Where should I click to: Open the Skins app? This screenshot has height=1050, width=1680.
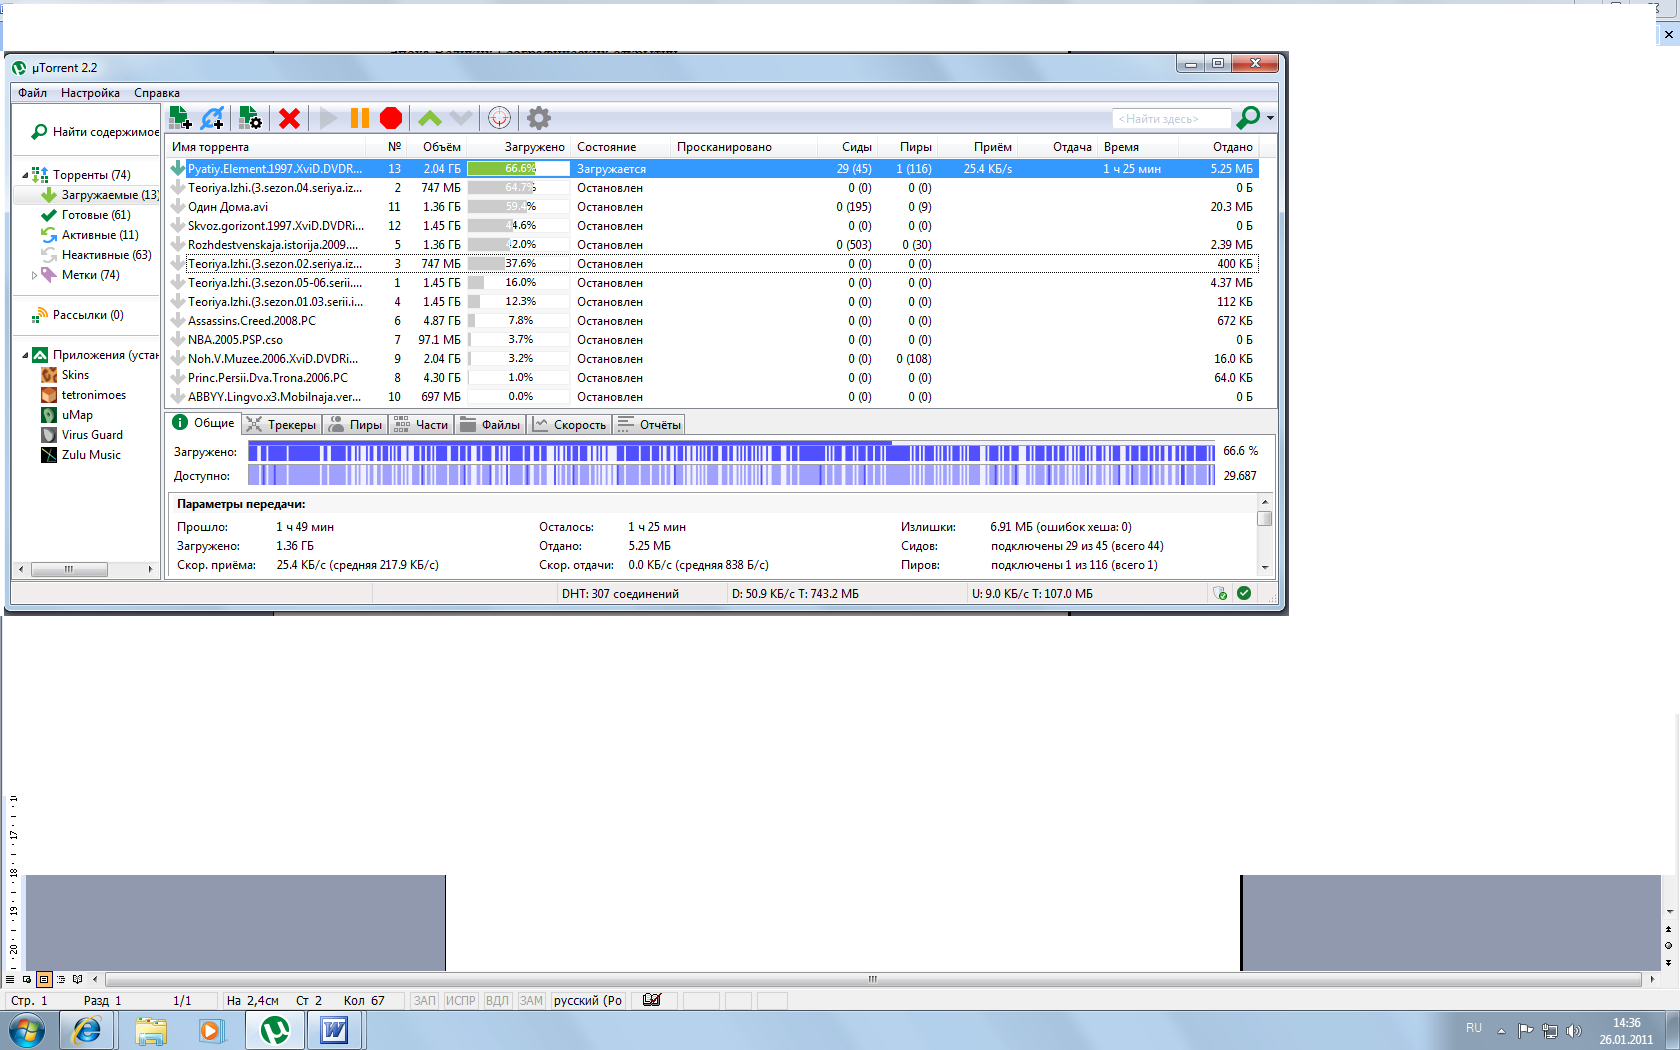click(x=65, y=375)
